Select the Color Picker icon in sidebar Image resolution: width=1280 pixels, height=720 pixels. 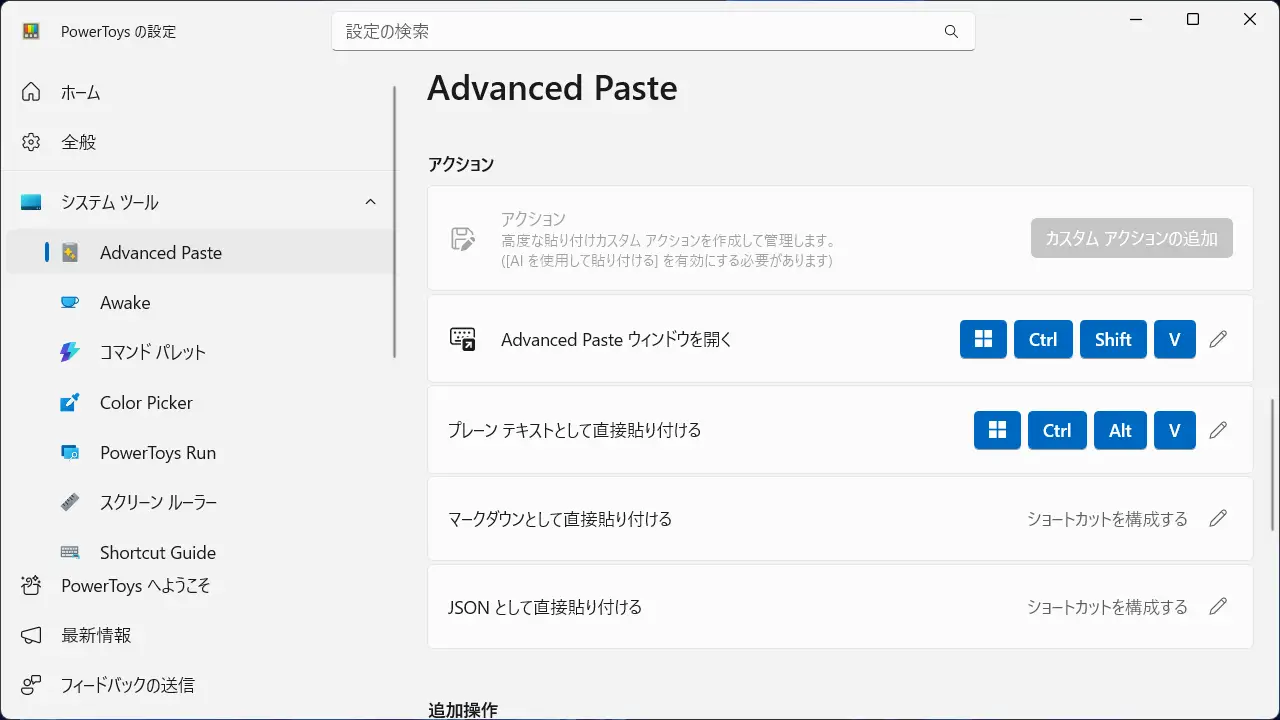click(x=70, y=403)
